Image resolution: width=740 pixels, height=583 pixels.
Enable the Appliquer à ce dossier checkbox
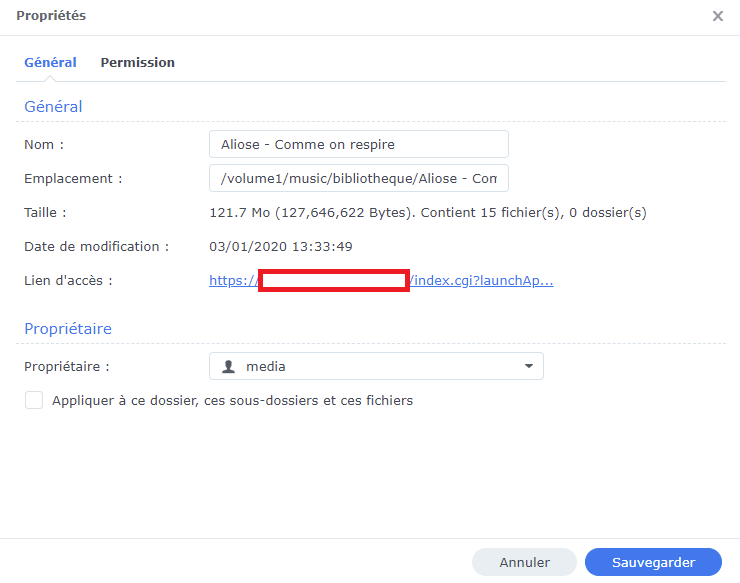tap(34, 401)
